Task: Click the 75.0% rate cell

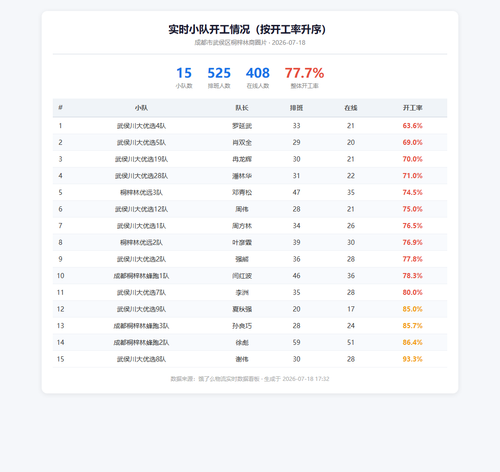Action: coord(412,209)
